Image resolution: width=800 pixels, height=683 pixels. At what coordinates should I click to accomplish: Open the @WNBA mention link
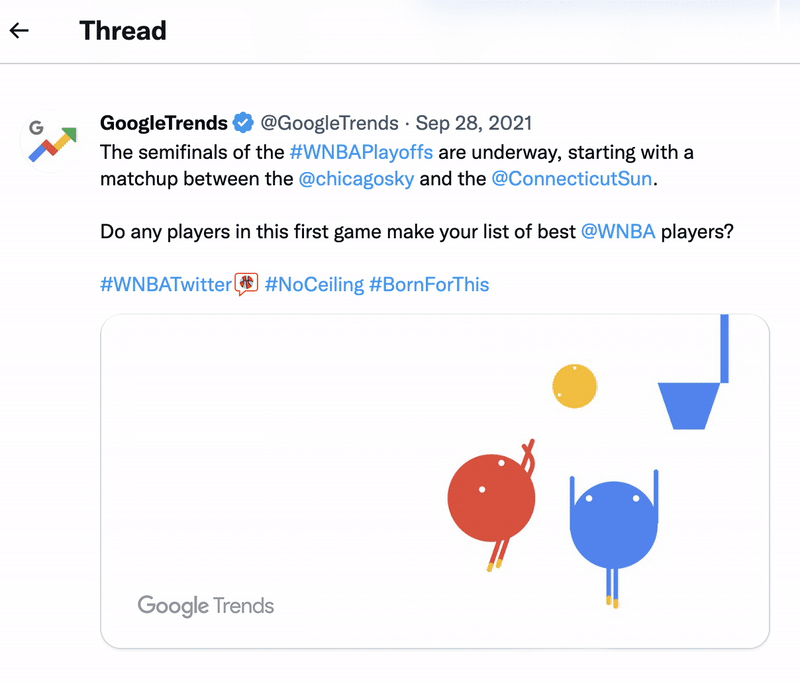[x=618, y=232]
